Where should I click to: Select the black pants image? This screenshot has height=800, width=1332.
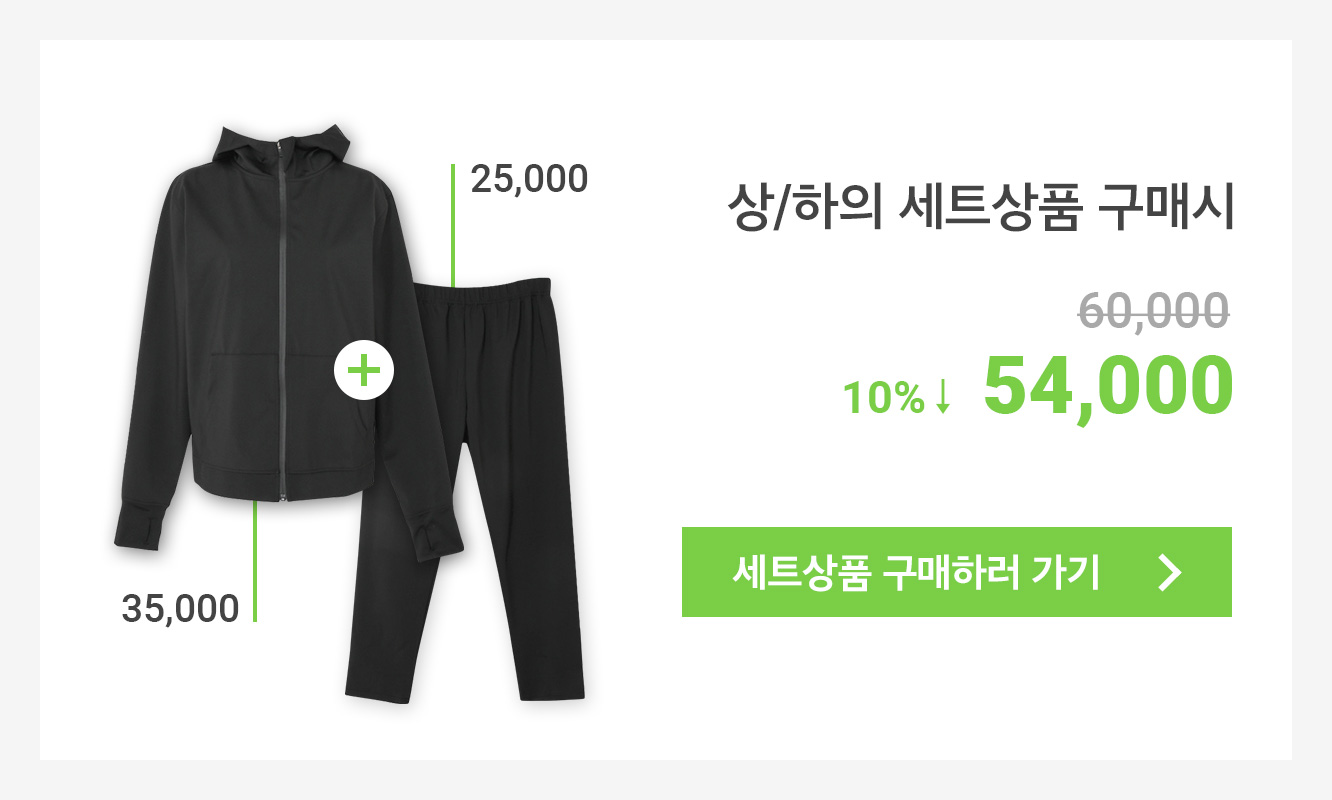point(470,490)
